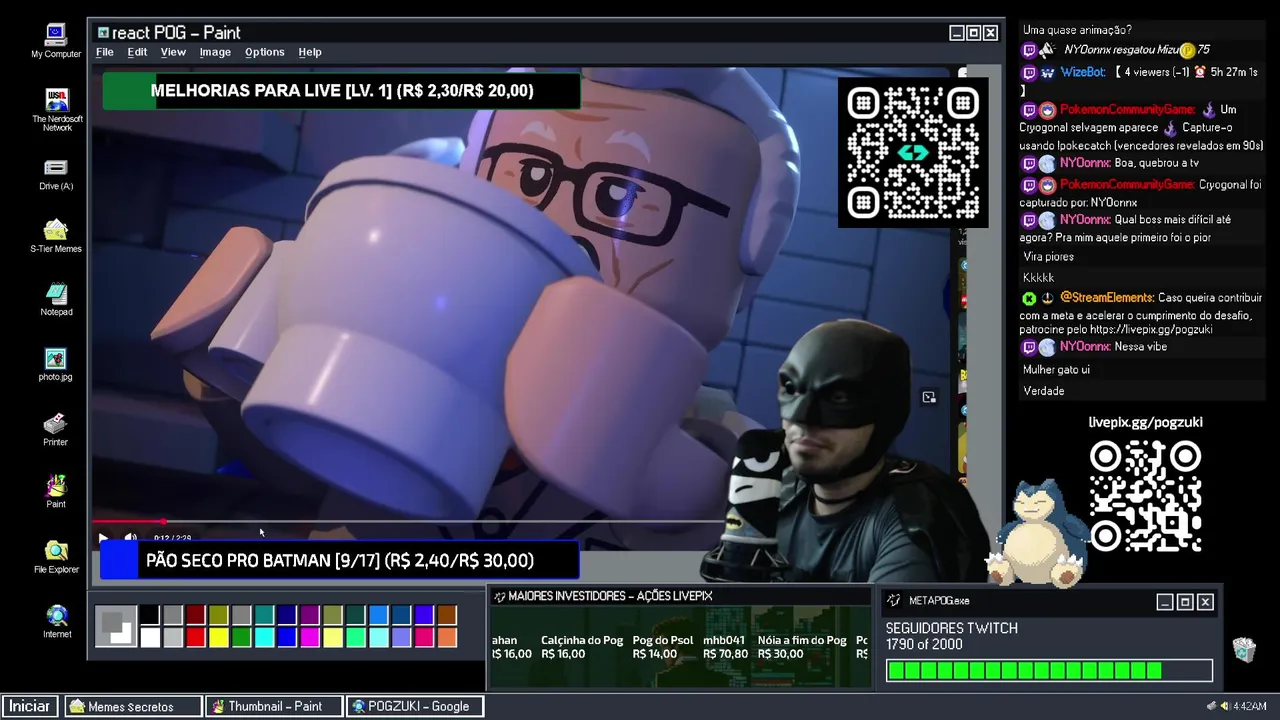Click the Maiores Investidores panel header icon
This screenshot has width=1280, height=720.
499,597
